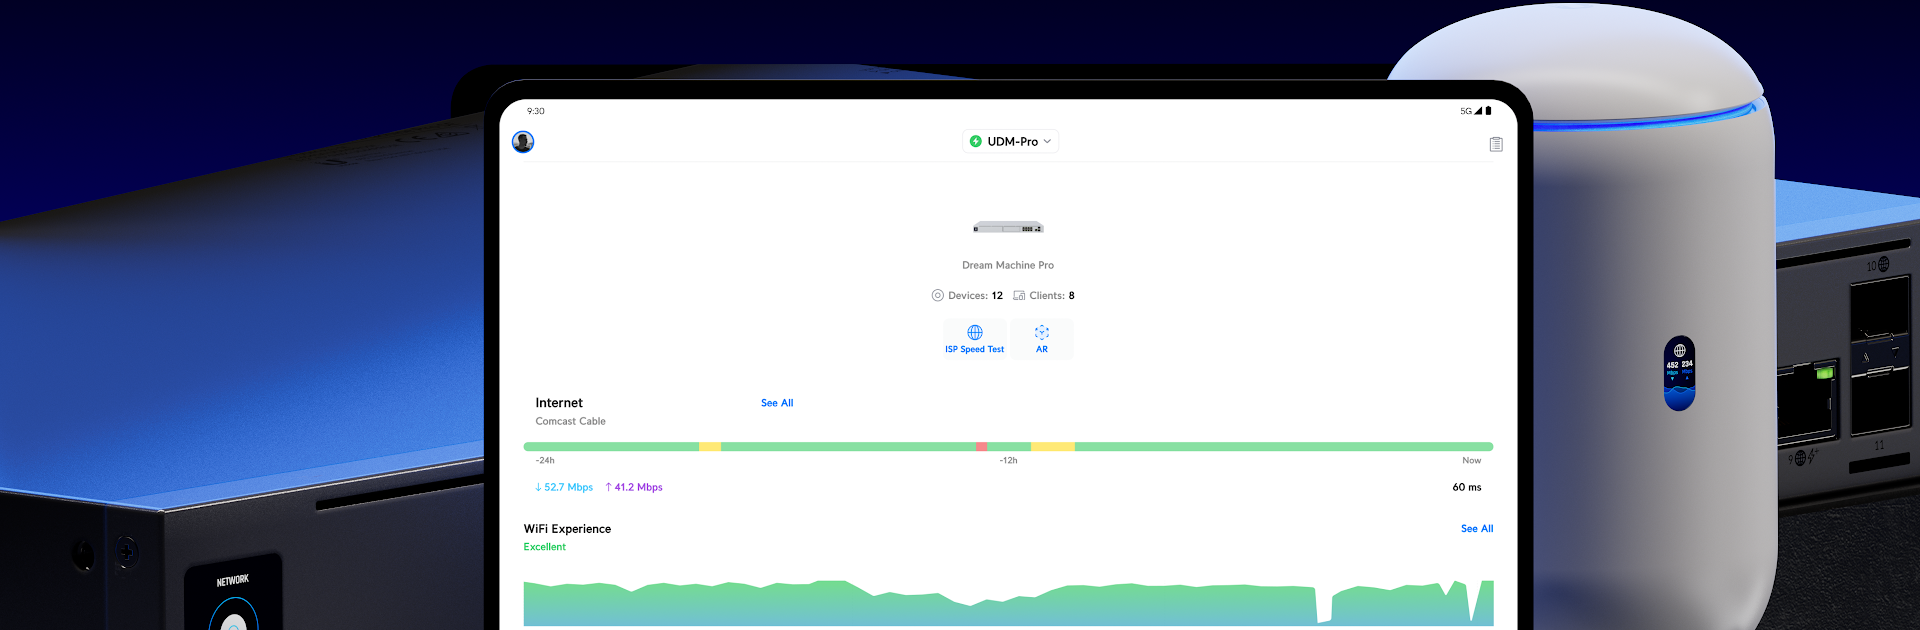Click the wide yellow segment after the -12h mark
1920x630 pixels.
click(x=1053, y=447)
